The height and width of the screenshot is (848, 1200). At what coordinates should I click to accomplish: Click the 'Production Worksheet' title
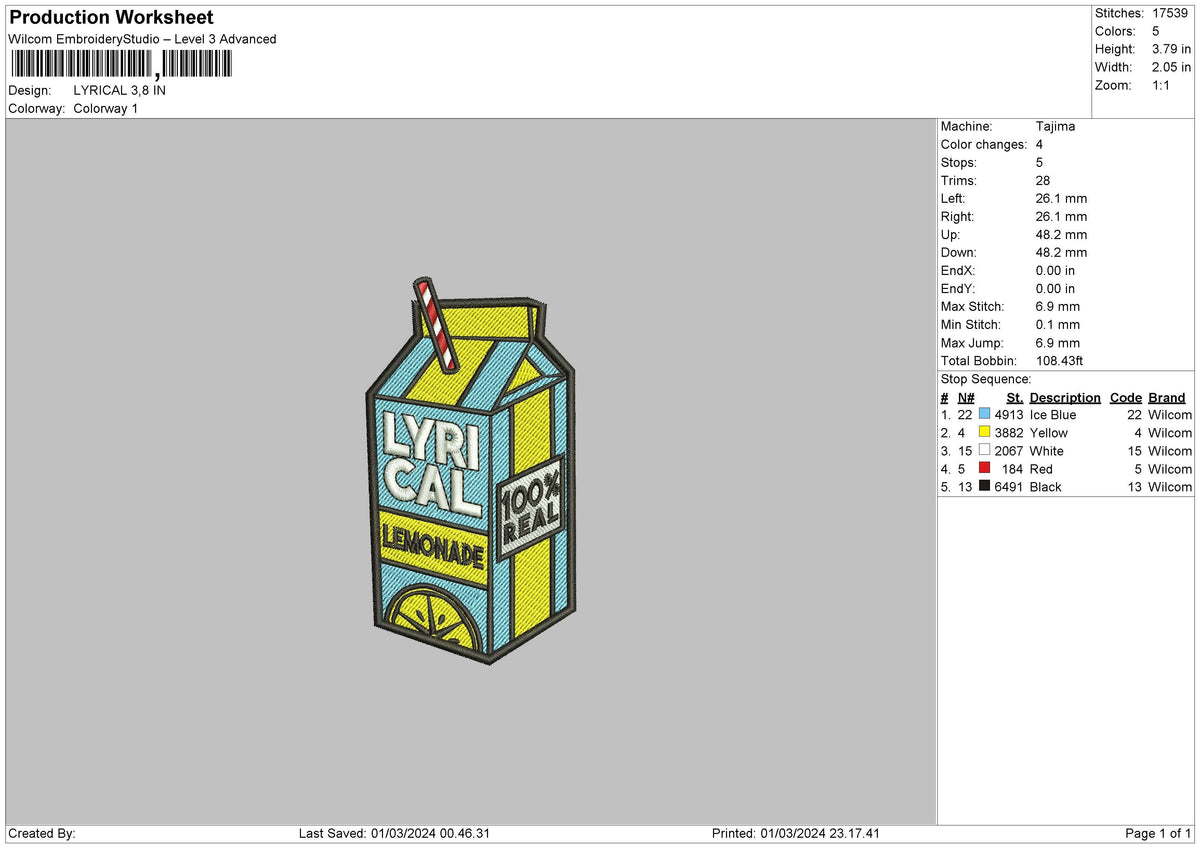click(x=111, y=18)
